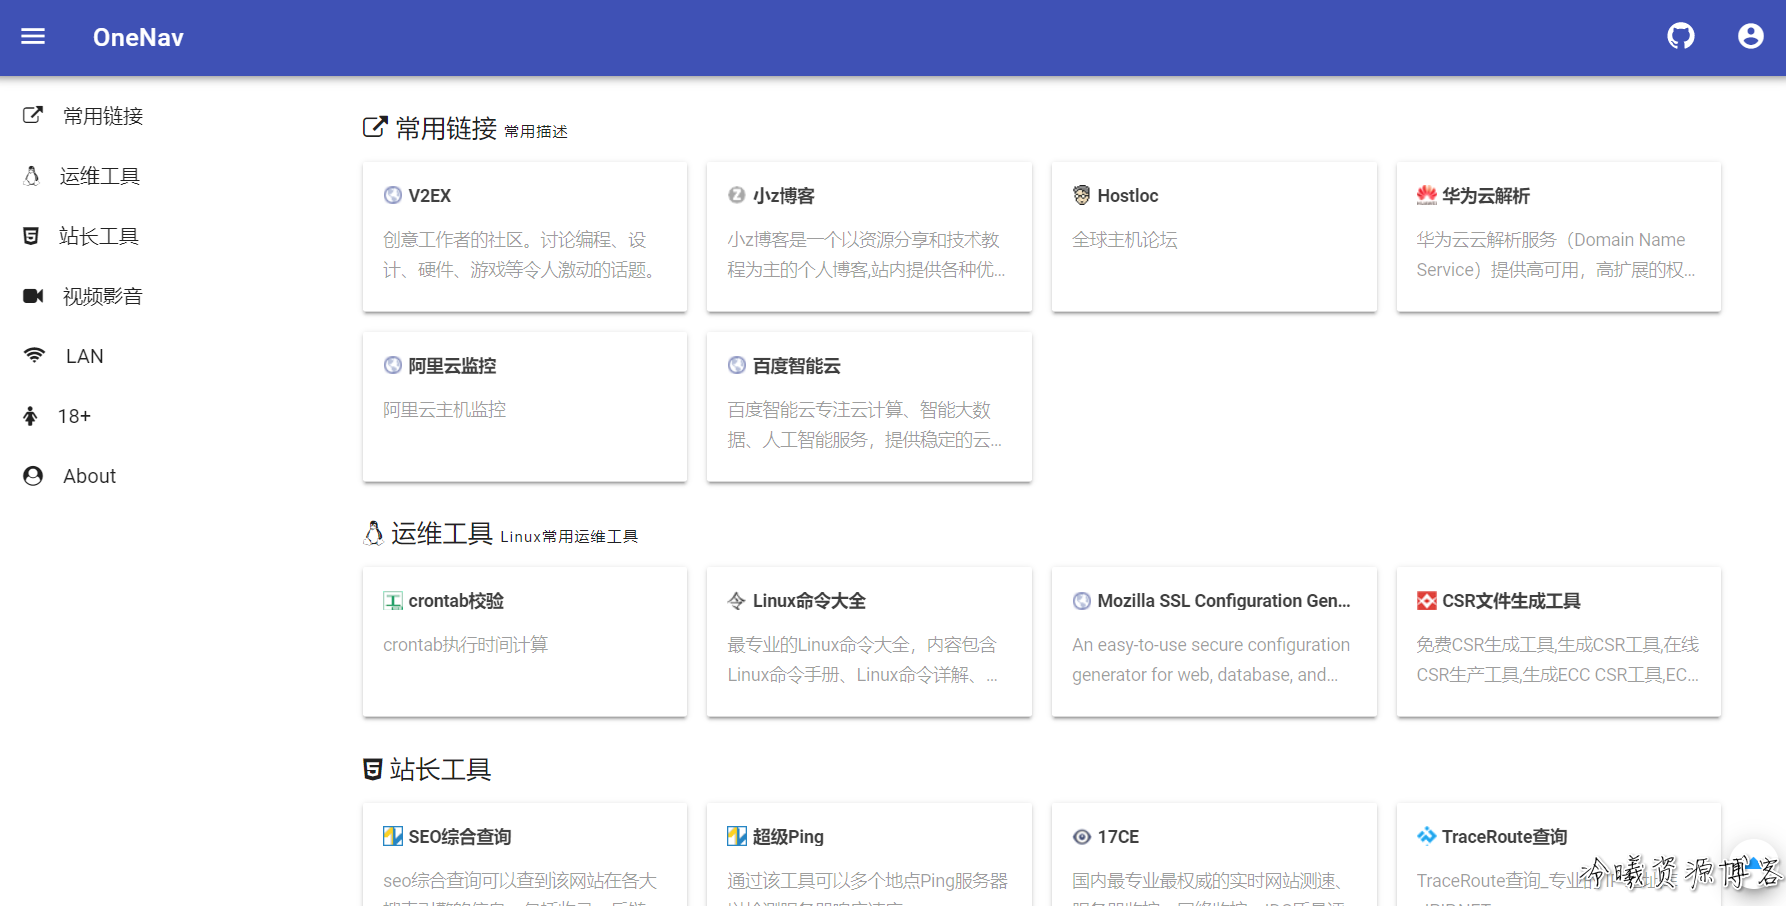The height and width of the screenshot is (906, 1786).
Task: Click the video camera icon in sidebar
Action: (33, 296)
